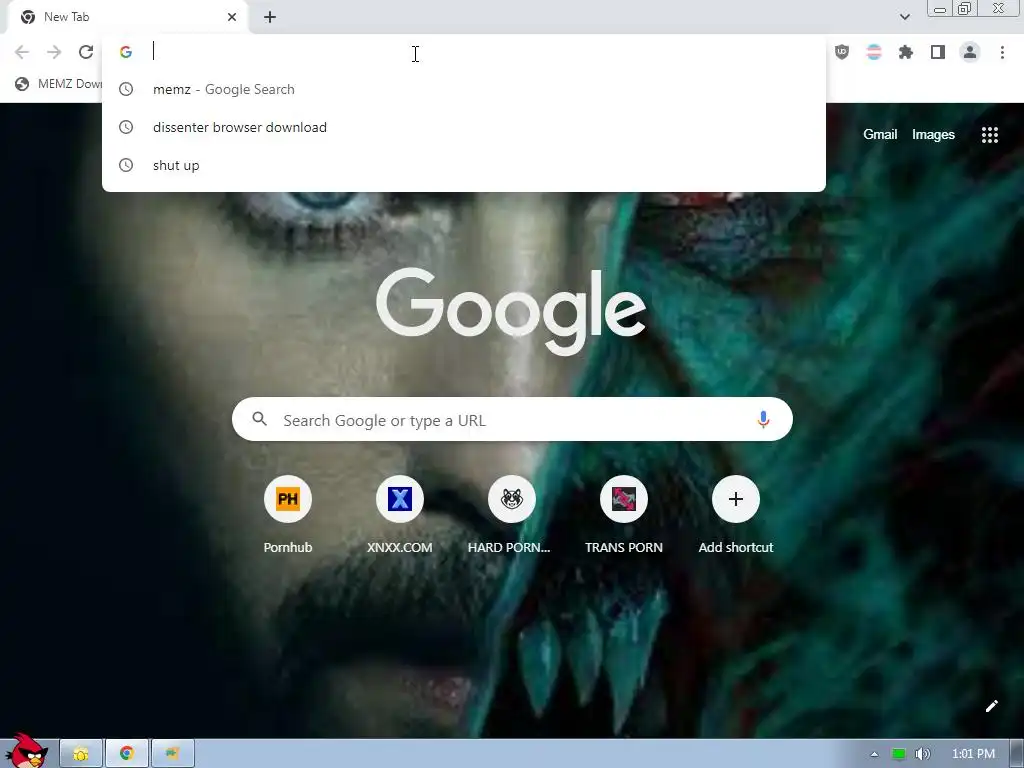
Task: Open the volume speaker tray icon
Action: 922,754
